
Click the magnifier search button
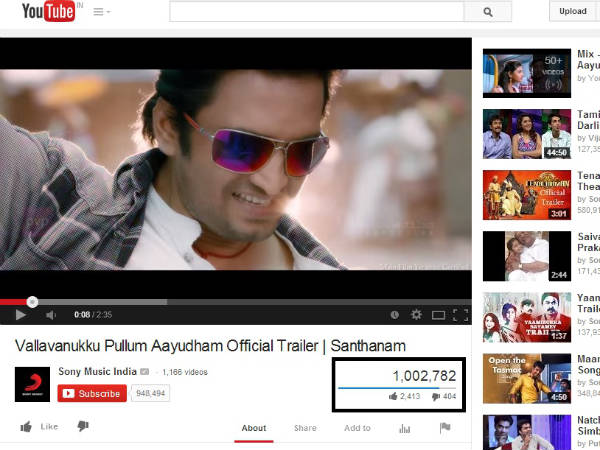[488, 12]
